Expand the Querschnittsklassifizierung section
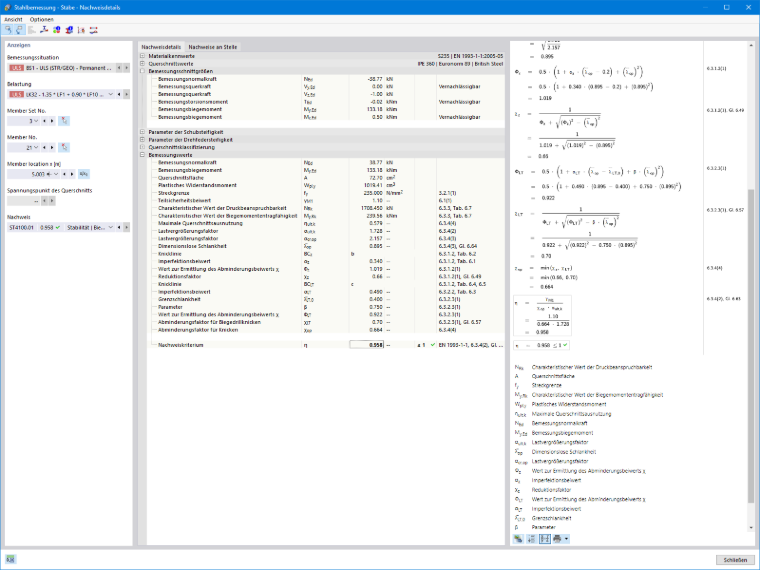The width and height of the screenshot is (760, 570). click(x=142, y=147)
